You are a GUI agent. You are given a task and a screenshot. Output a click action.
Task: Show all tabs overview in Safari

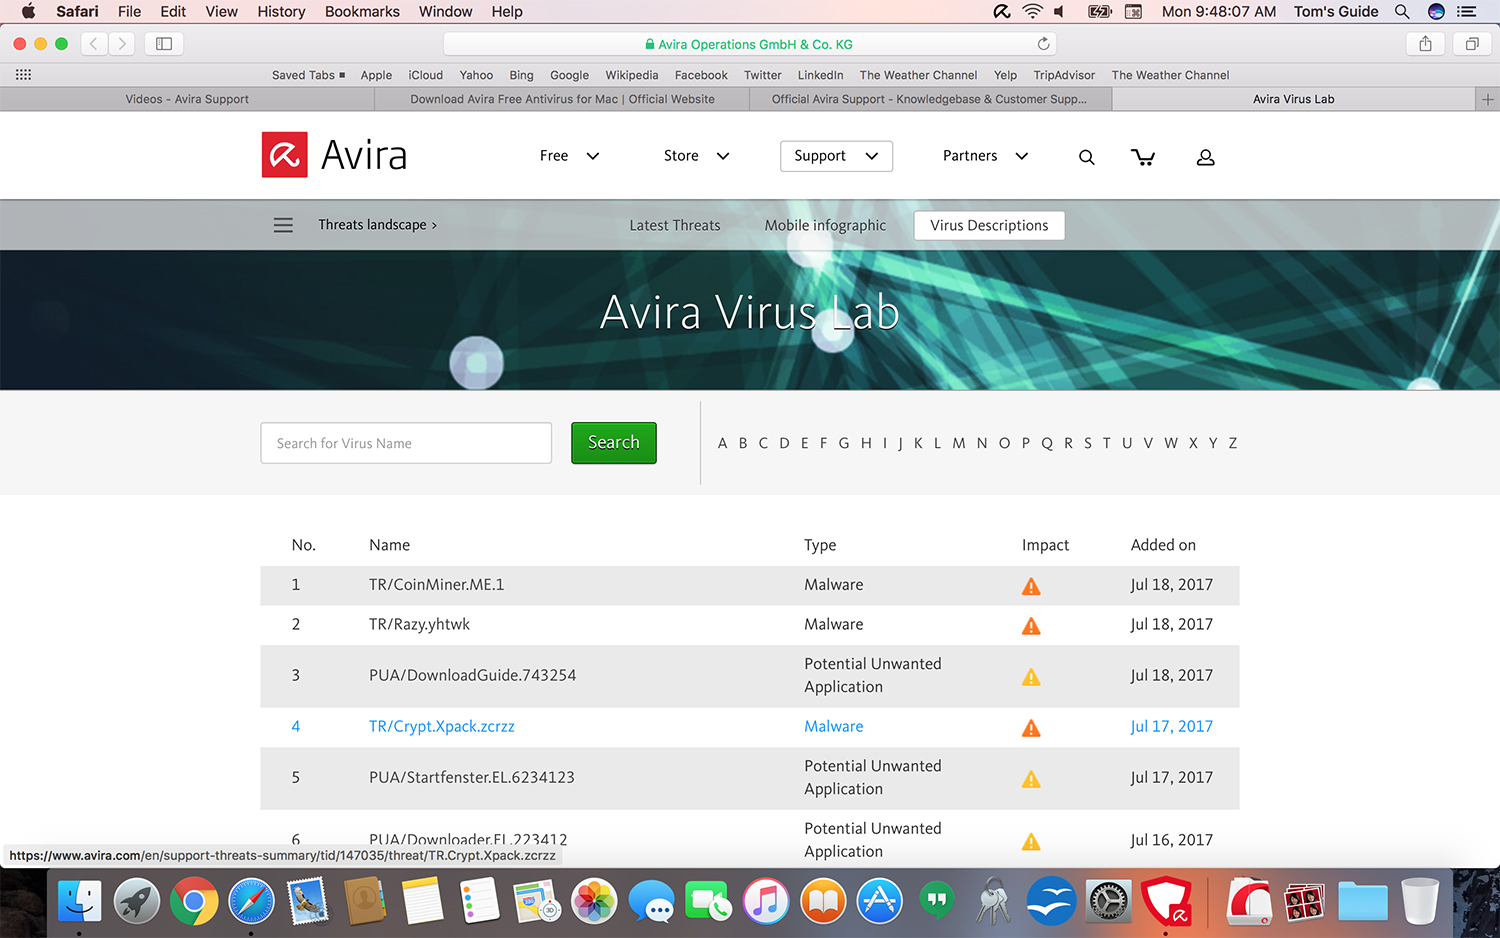point(1472,44)
